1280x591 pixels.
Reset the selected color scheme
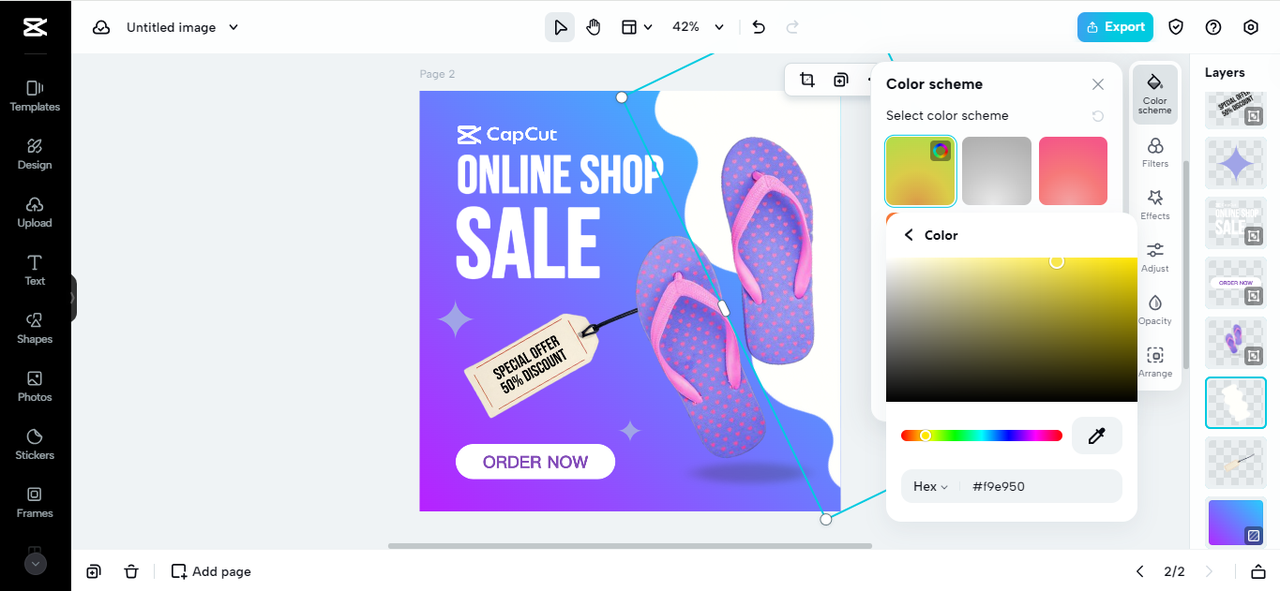coord(1098,116)
